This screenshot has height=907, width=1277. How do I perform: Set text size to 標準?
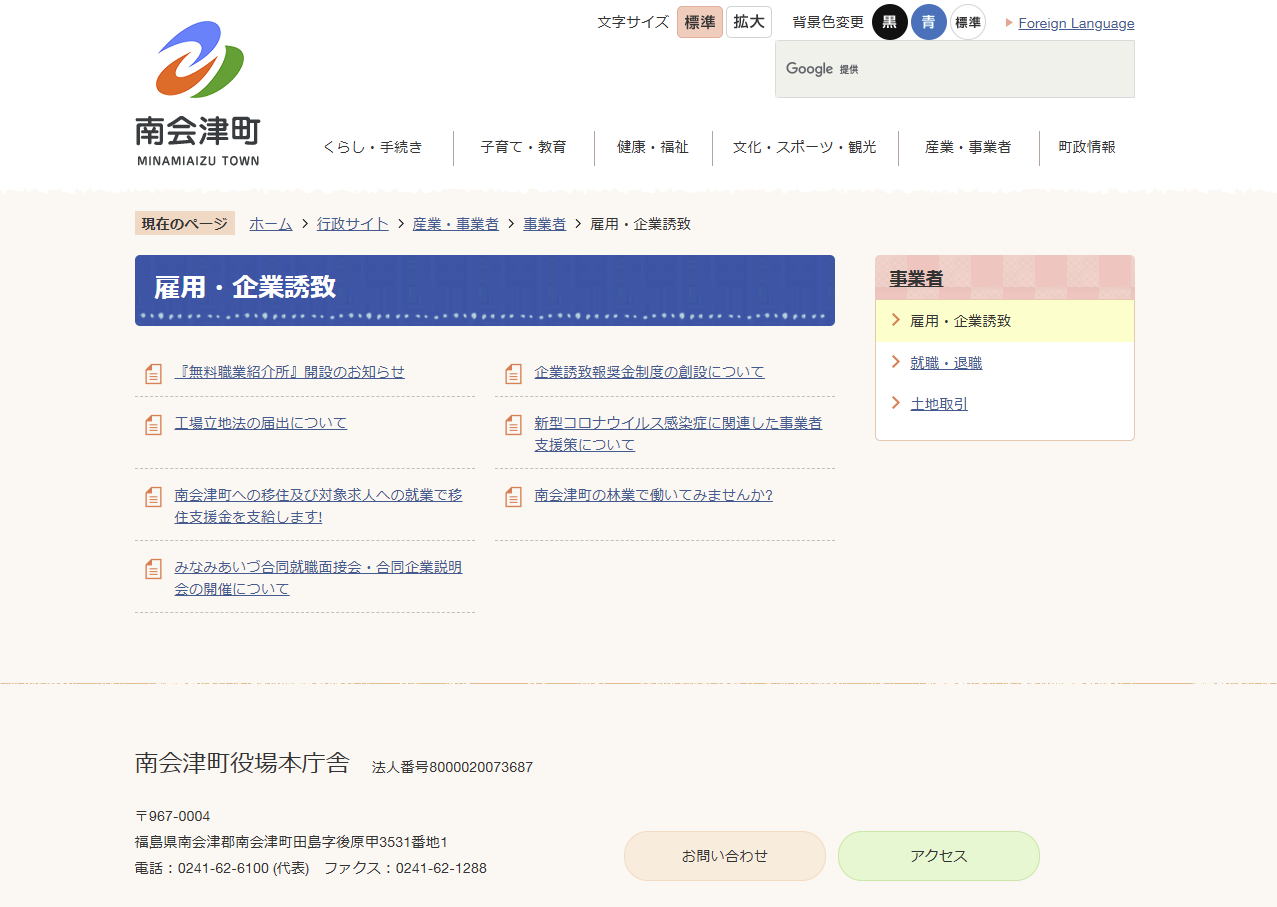coord(700,22)
